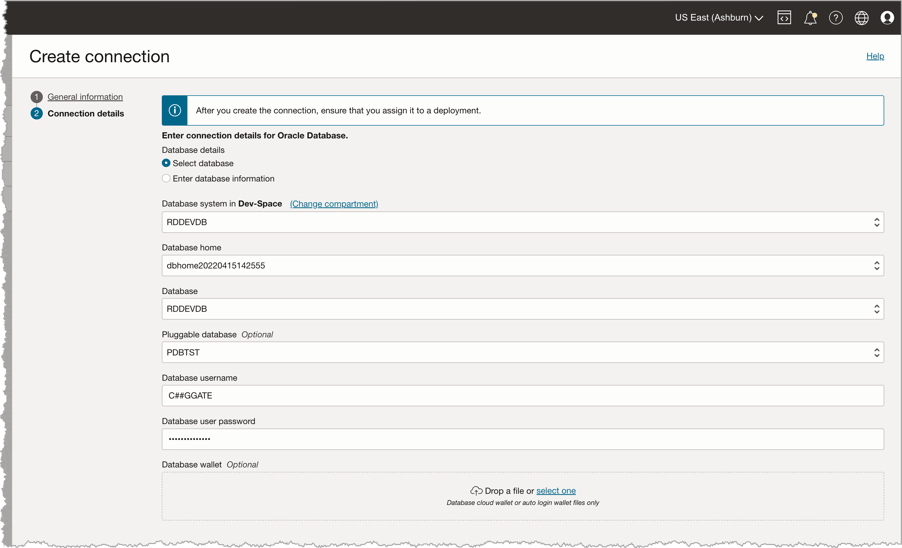
Task: Expand the Database system dropdown RDDEVDB
Action: coord(522,222)
